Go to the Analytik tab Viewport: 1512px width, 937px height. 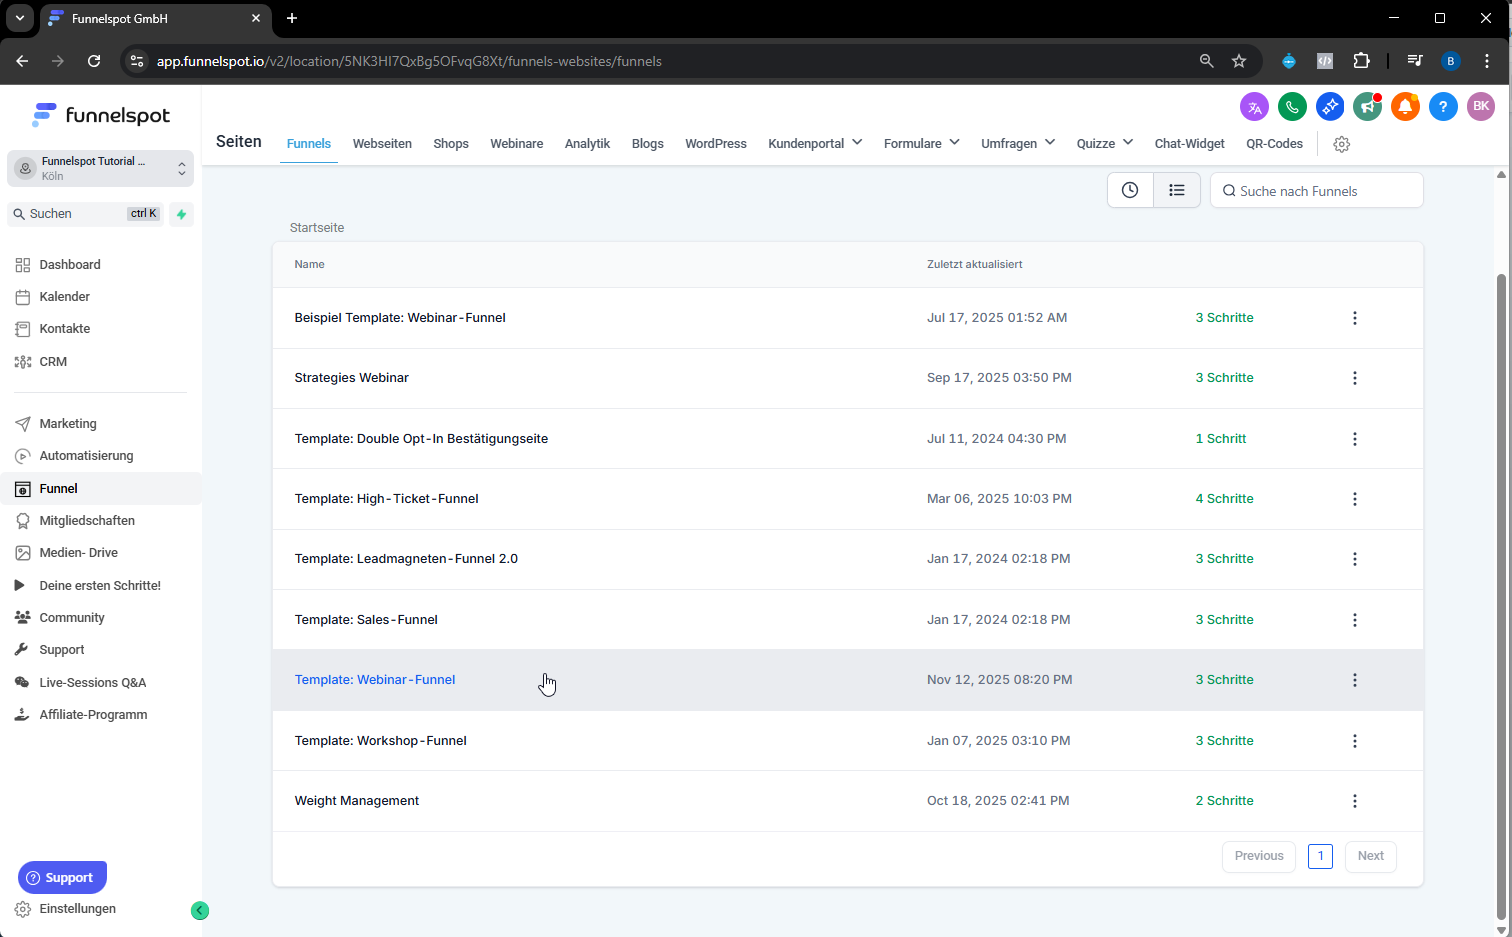(587, 143)
